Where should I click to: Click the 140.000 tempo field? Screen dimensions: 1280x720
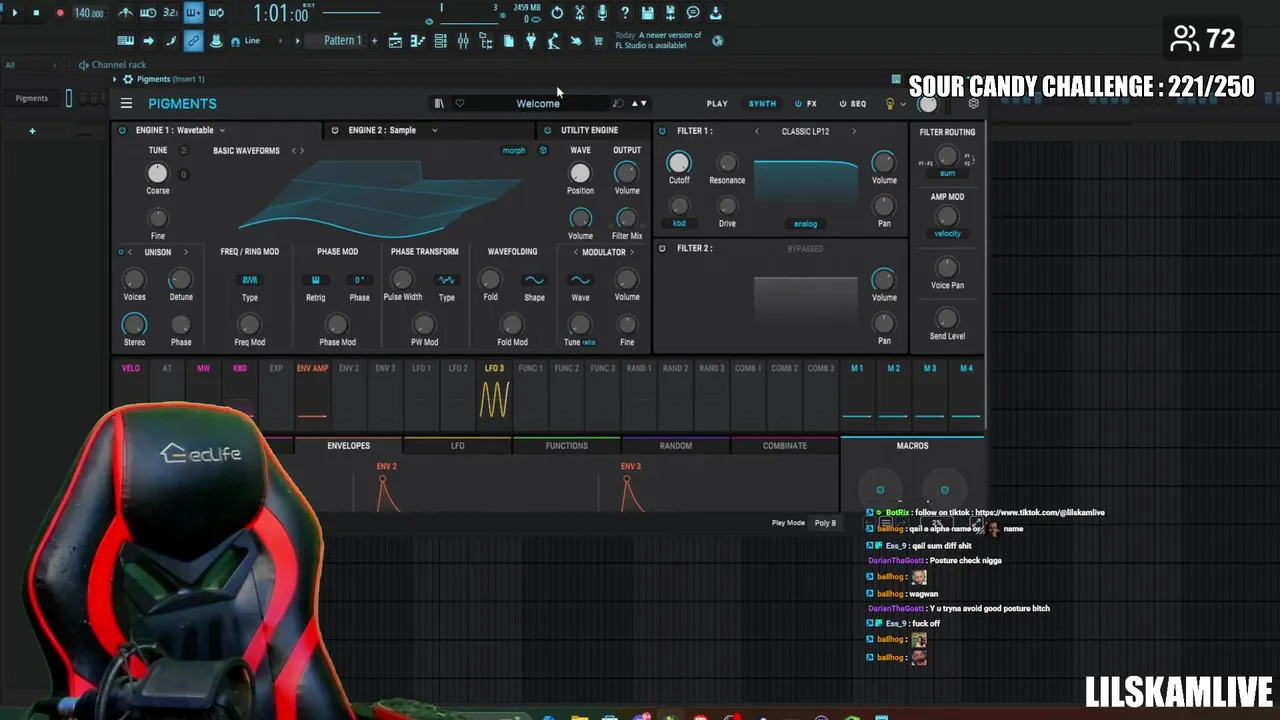pos(89,13)
